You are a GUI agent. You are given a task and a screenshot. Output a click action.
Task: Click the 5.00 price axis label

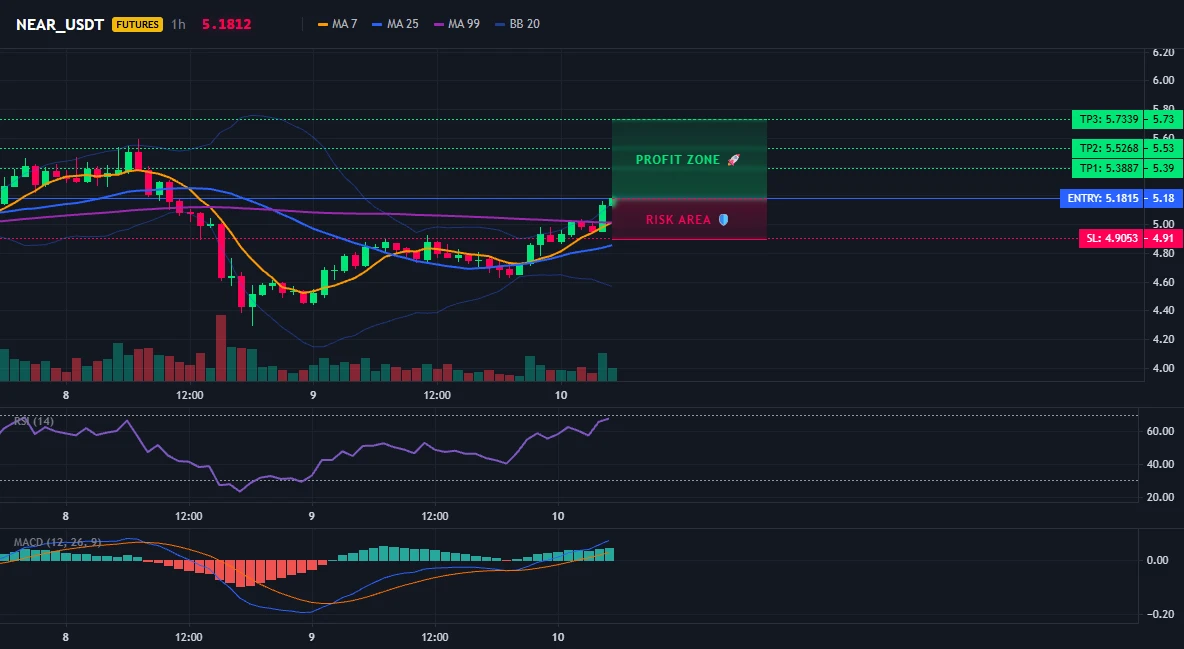pos(1164,224)
